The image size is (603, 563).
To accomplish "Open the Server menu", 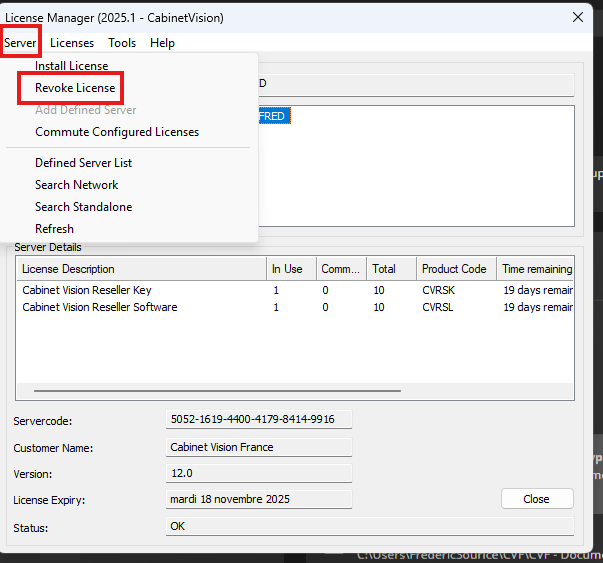I will (20, 43).
